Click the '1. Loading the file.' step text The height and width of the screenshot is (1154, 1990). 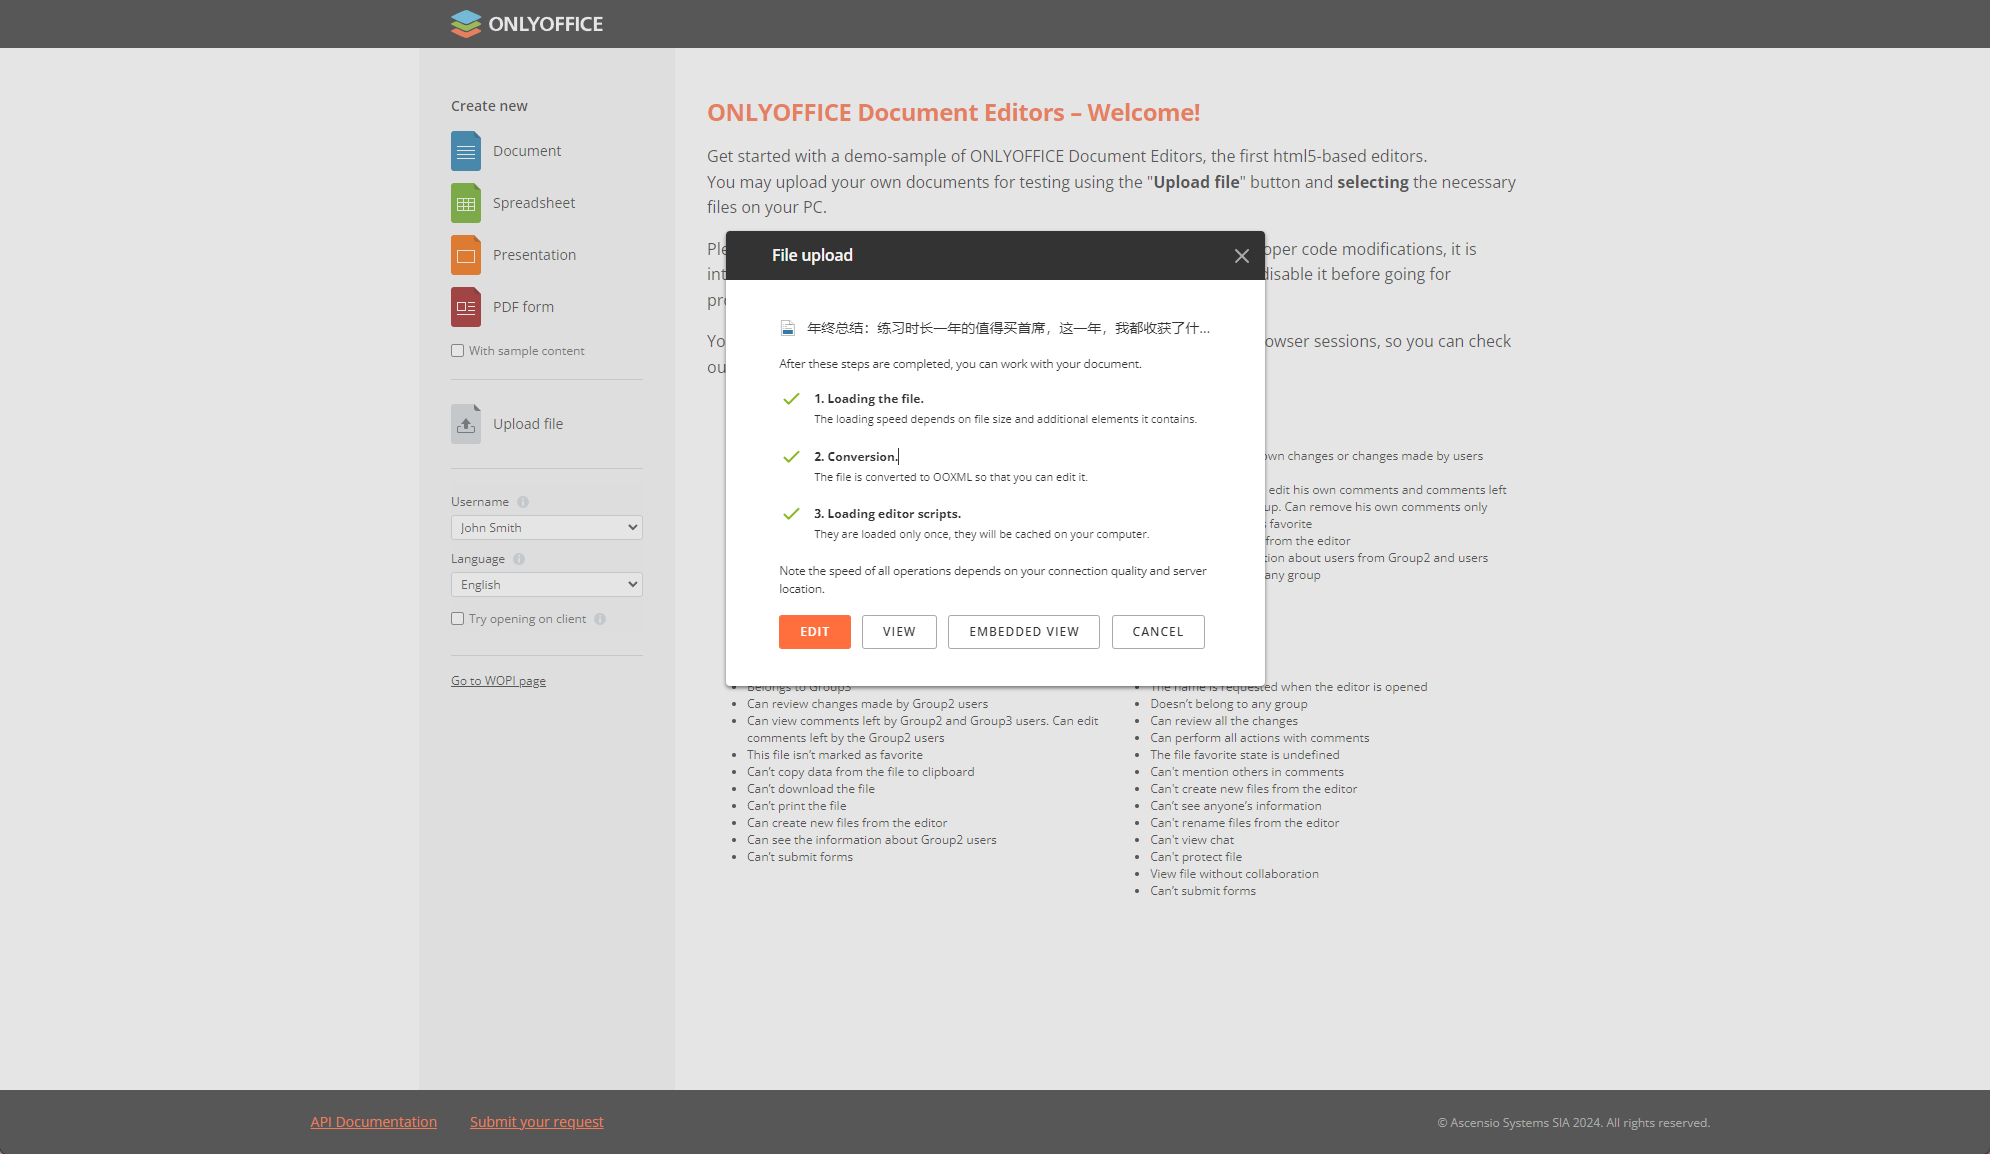click(869, 399)
